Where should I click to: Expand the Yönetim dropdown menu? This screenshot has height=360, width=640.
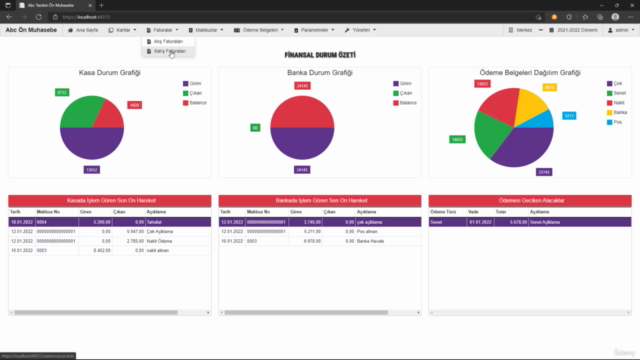360,30
